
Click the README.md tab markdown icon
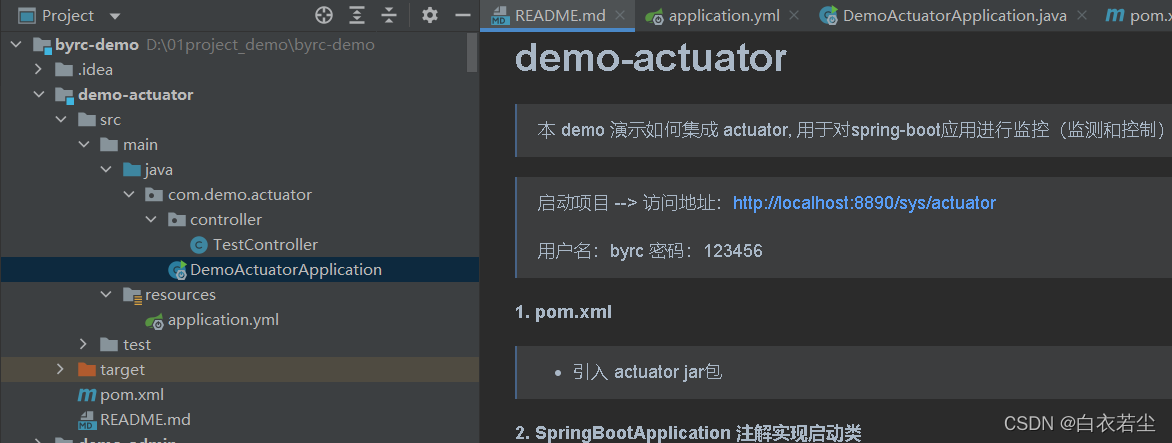point(499,16)
